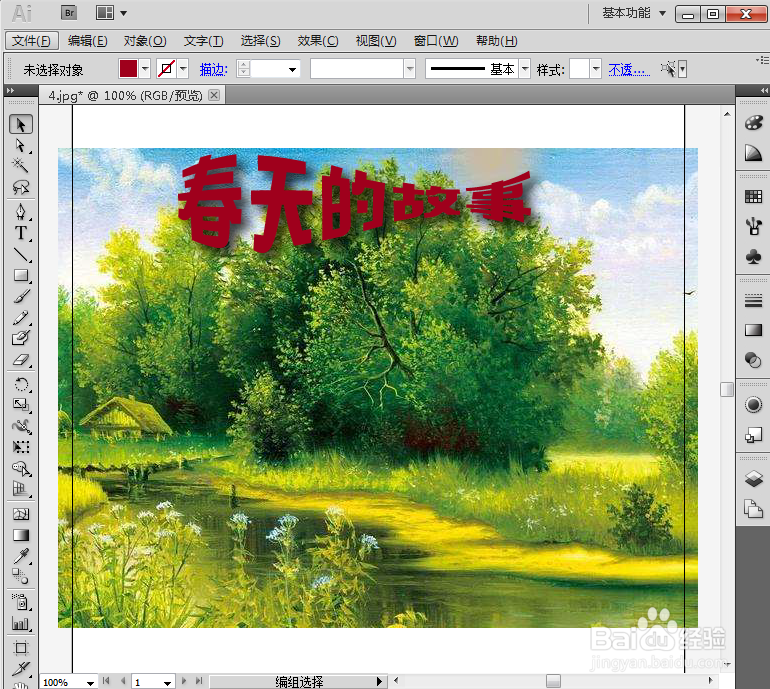The width and height of the screenshot is (770, 689).
Task: Pick the Perspective Grid tool
Action: click(21, 489)
